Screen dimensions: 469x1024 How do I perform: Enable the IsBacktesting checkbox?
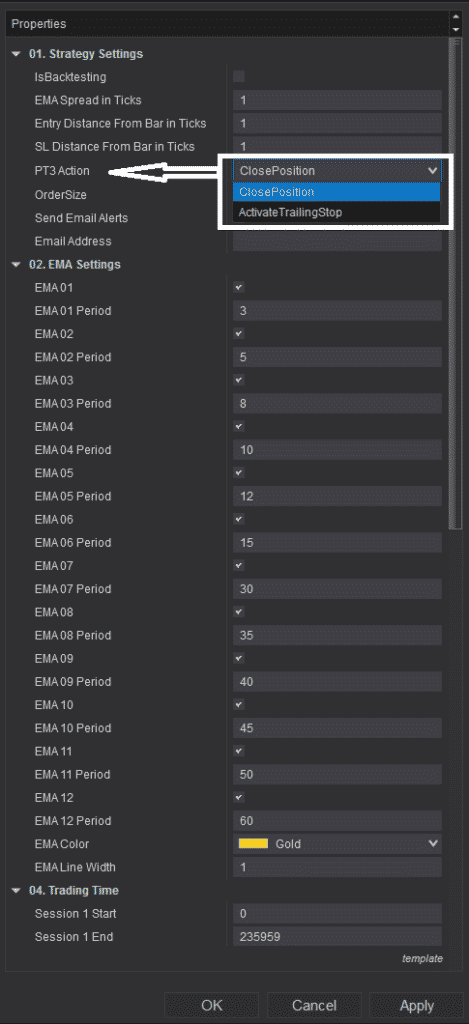click(239, 77)
